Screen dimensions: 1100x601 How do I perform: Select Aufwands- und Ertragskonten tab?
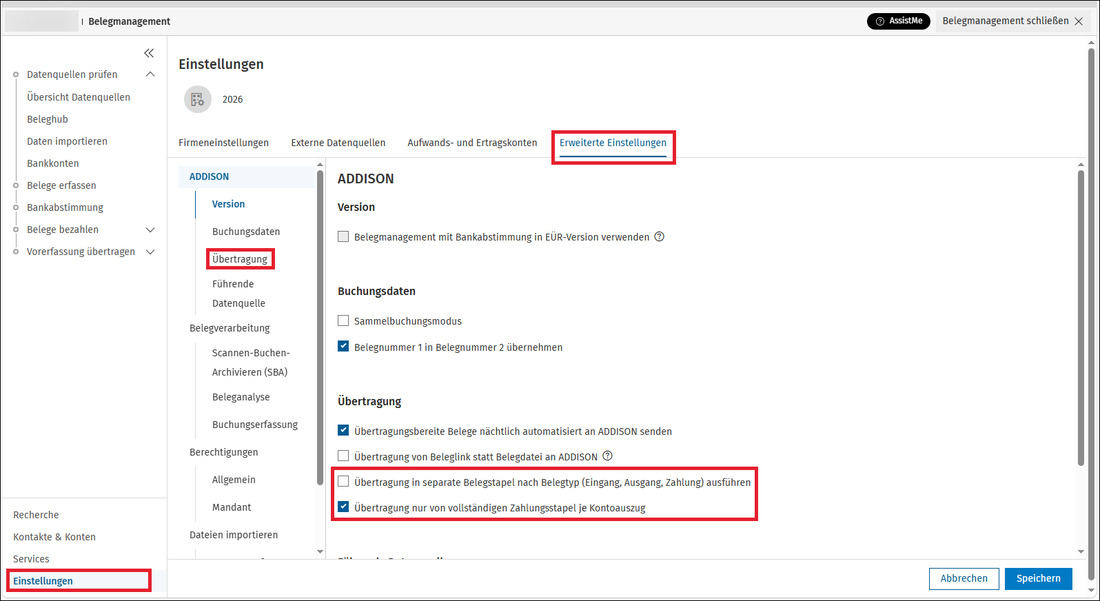(x=472, y=142)
